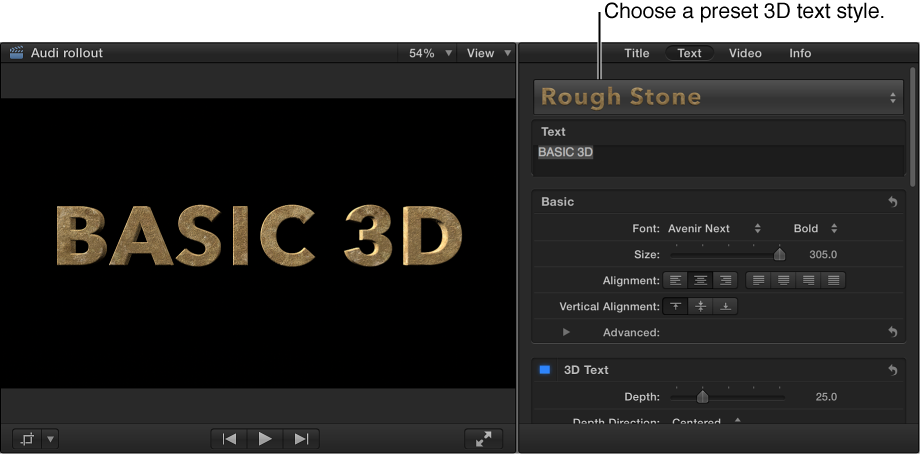Click the Depth value 25.0
The width and height of the screenshot is (920, 454).
click(826, 397)
